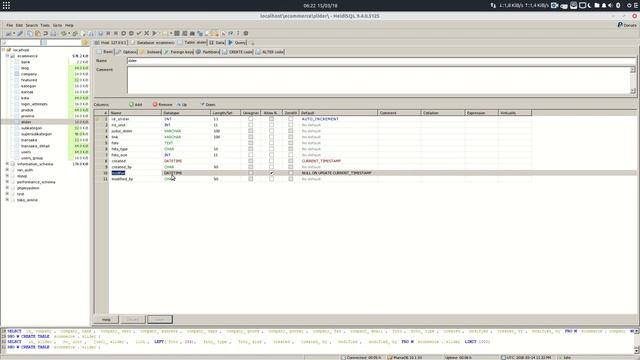This screenshot has height=360, width=640.
Task: Click the refresh toolbar icon
Action: (x=63, y=33)
